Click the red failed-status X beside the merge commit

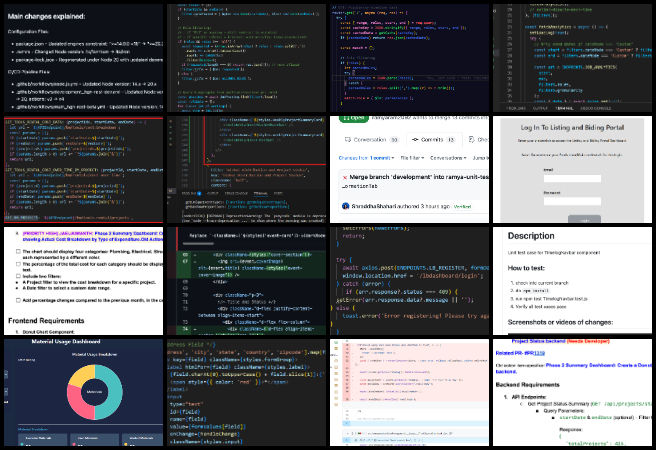[345, 177]
